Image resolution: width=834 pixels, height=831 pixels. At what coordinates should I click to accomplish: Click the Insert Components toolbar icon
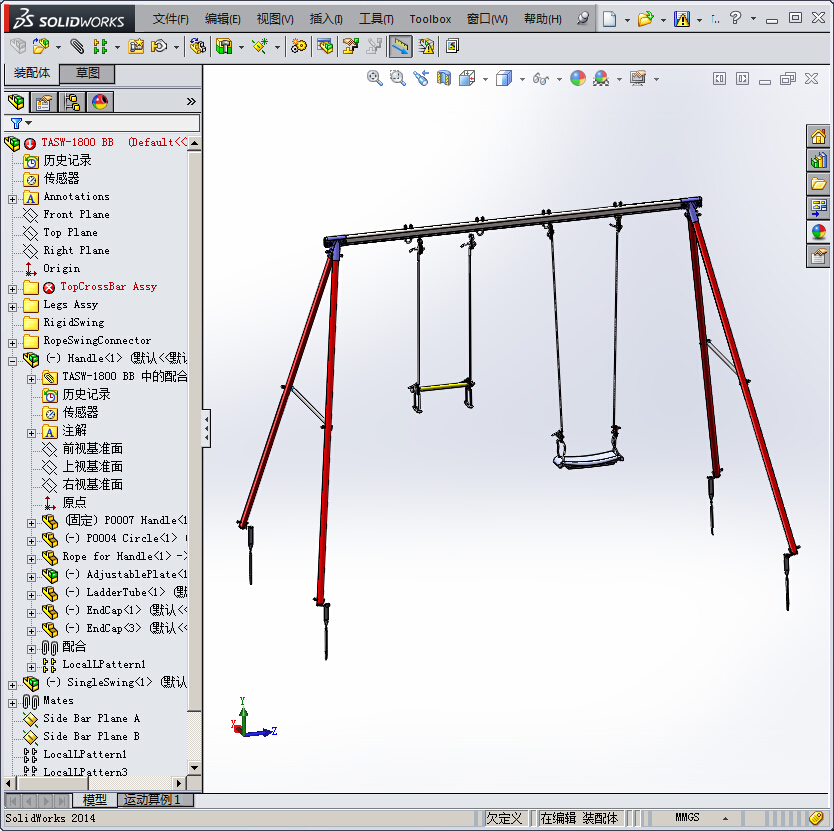(41, 47)
